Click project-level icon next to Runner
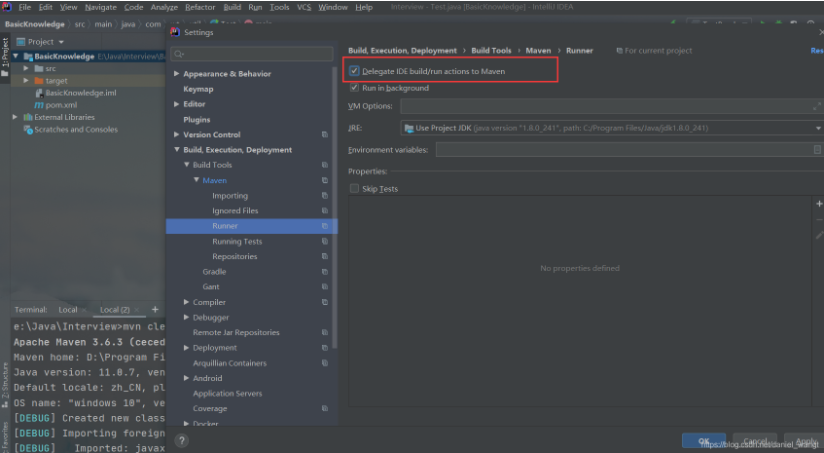Screen dimensions: 824x453 (x=325, y=226)
